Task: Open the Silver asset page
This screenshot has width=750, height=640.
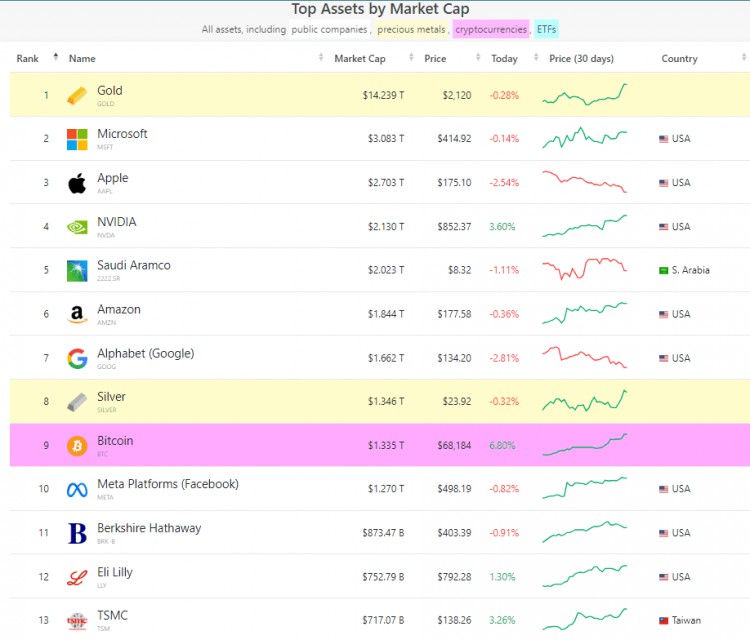Action: 111,397
